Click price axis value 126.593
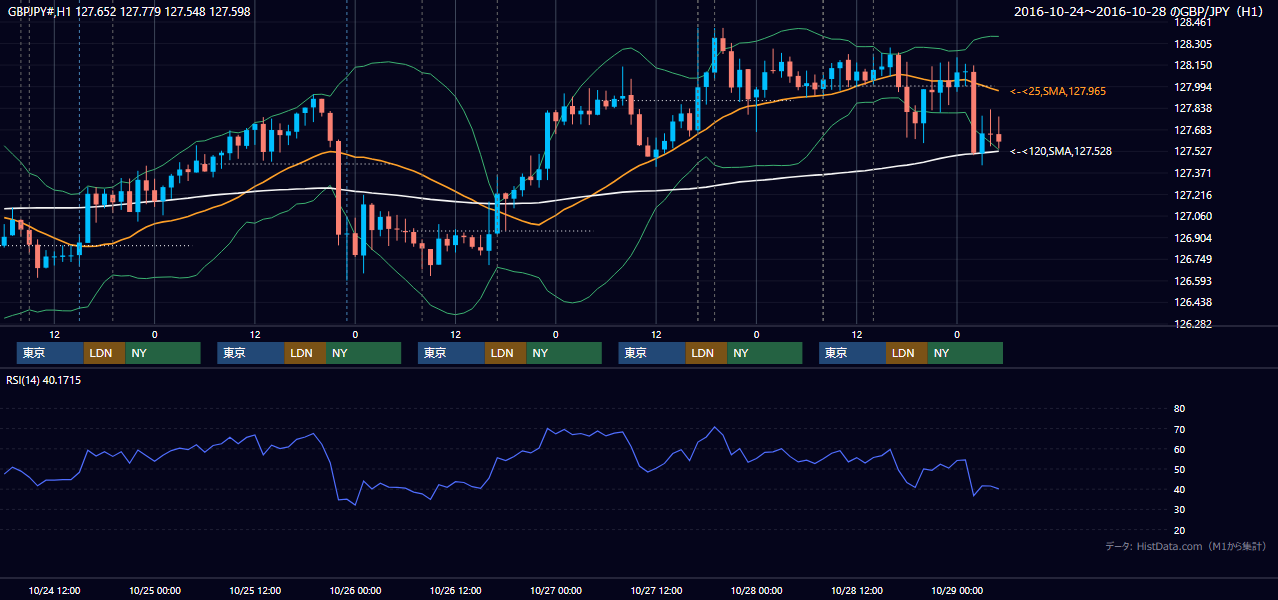 click(1192, 281)
